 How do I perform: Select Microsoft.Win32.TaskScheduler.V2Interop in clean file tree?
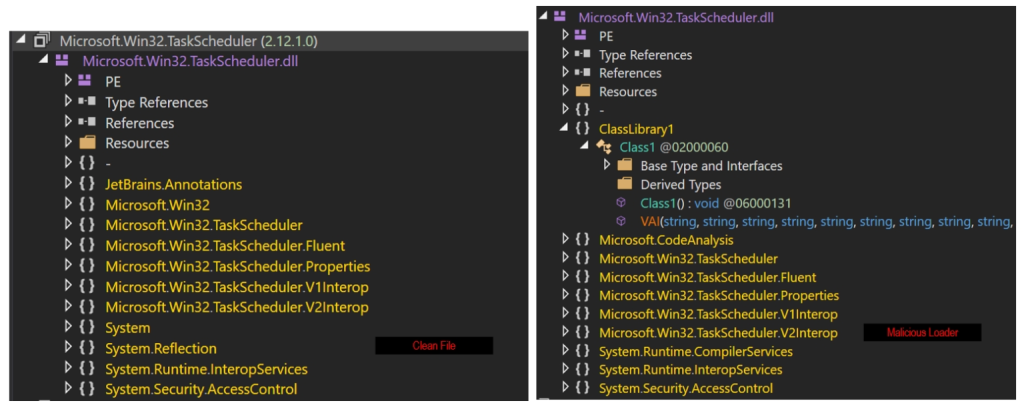[236, 307]
